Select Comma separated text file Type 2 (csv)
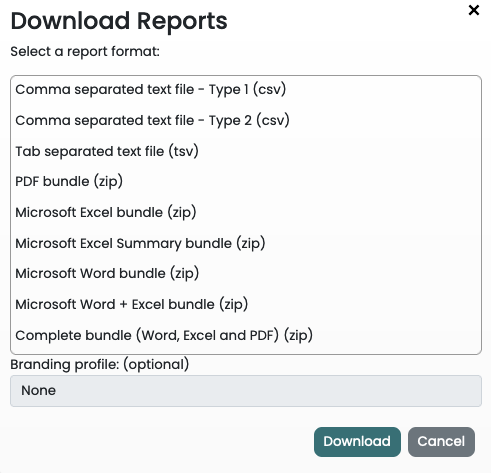491x473 pixels. [246, 120]
